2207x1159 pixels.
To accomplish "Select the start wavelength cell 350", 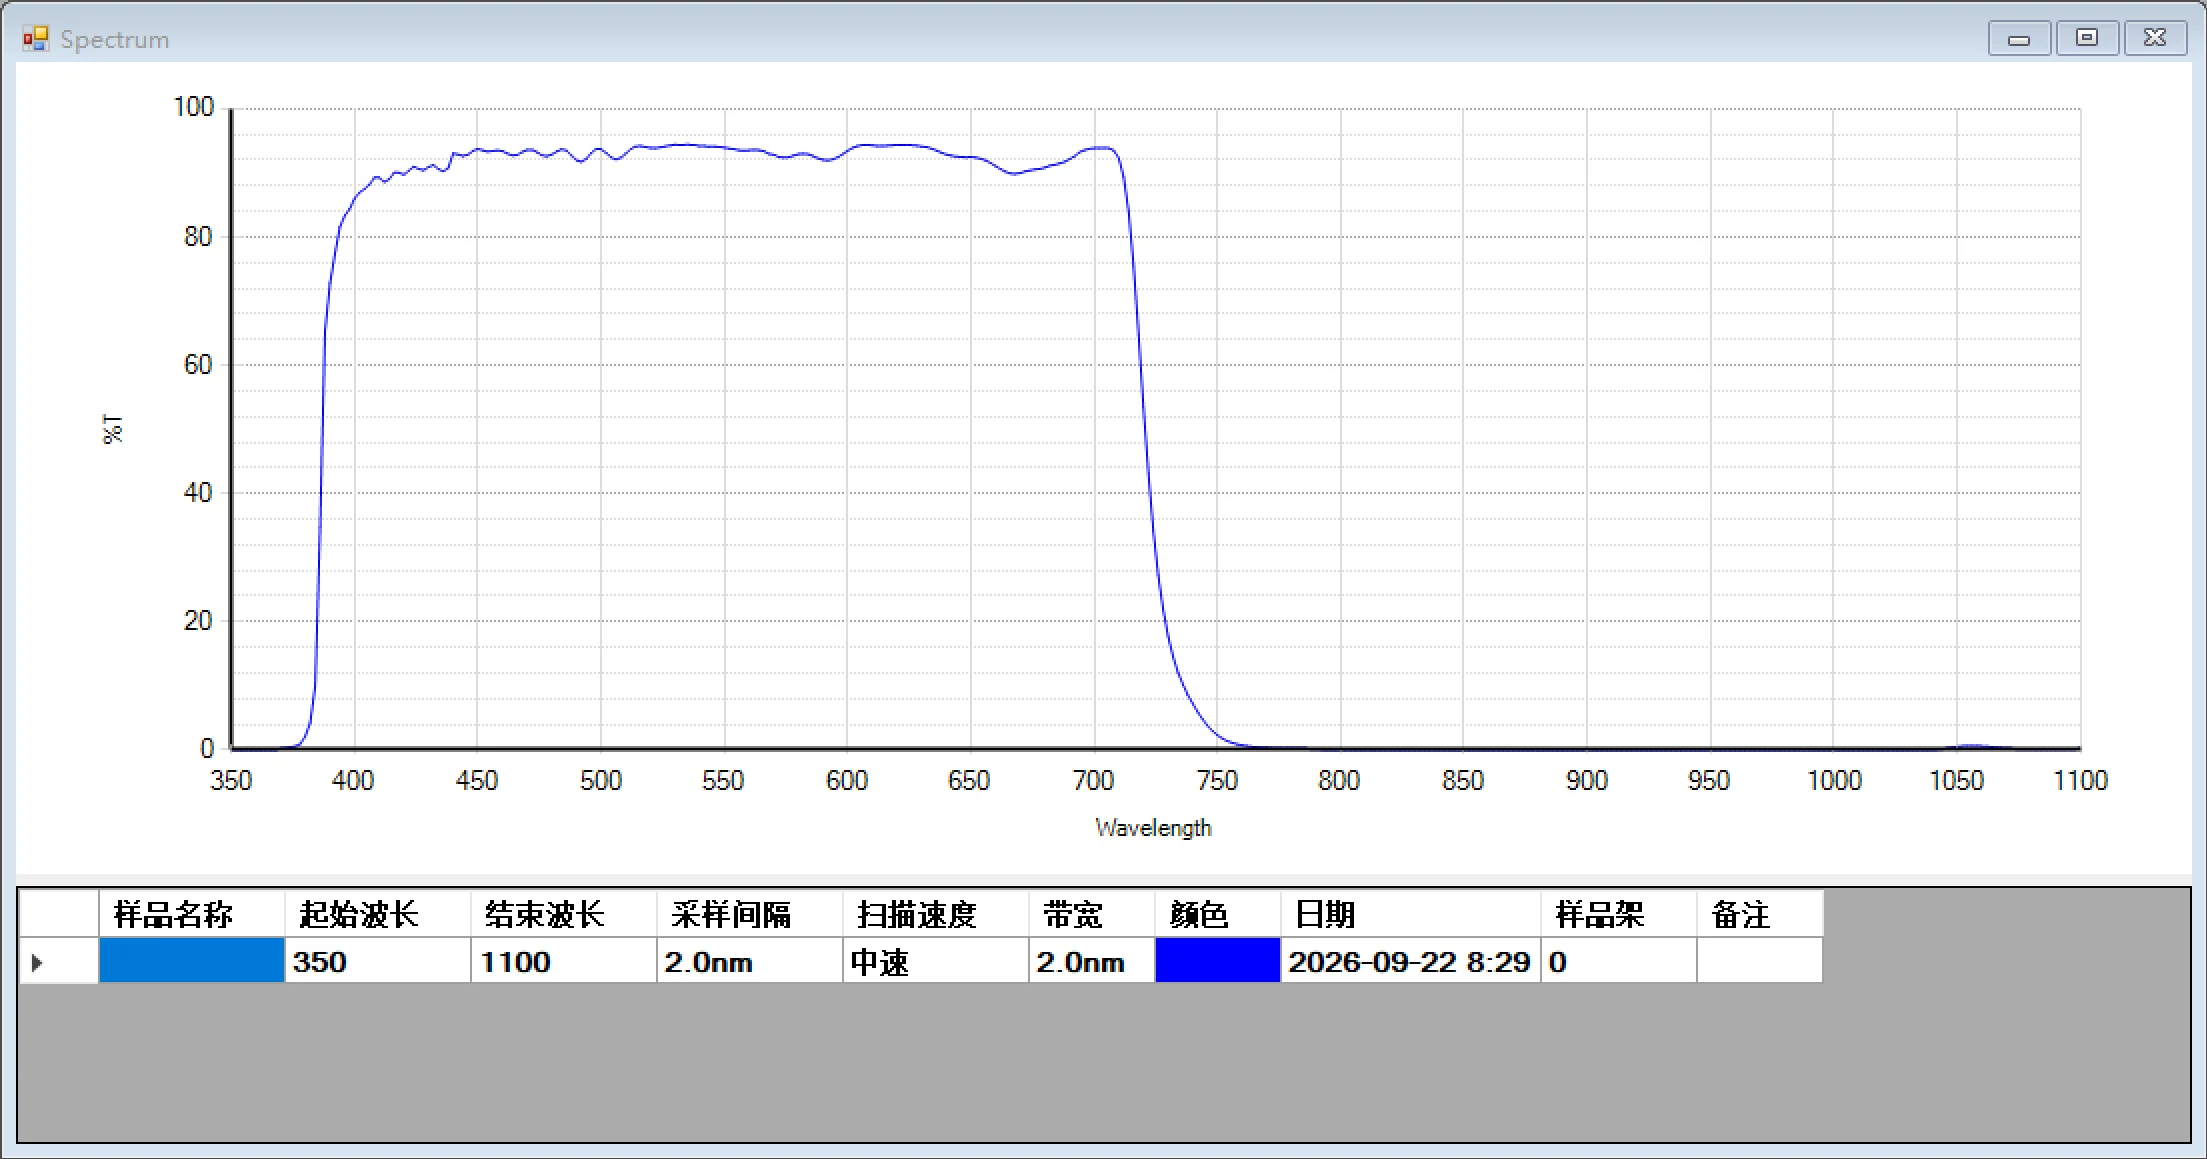I will click(x=378, y=961).
